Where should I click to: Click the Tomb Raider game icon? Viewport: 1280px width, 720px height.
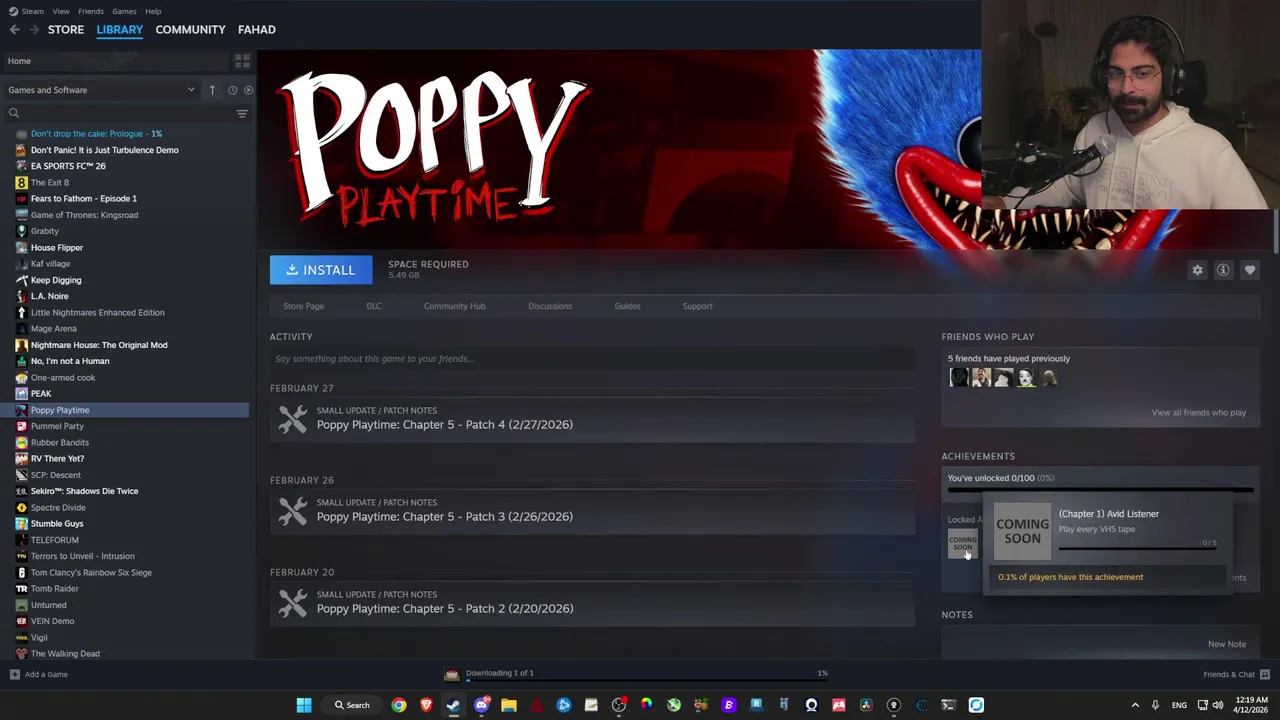click(21, 589)
